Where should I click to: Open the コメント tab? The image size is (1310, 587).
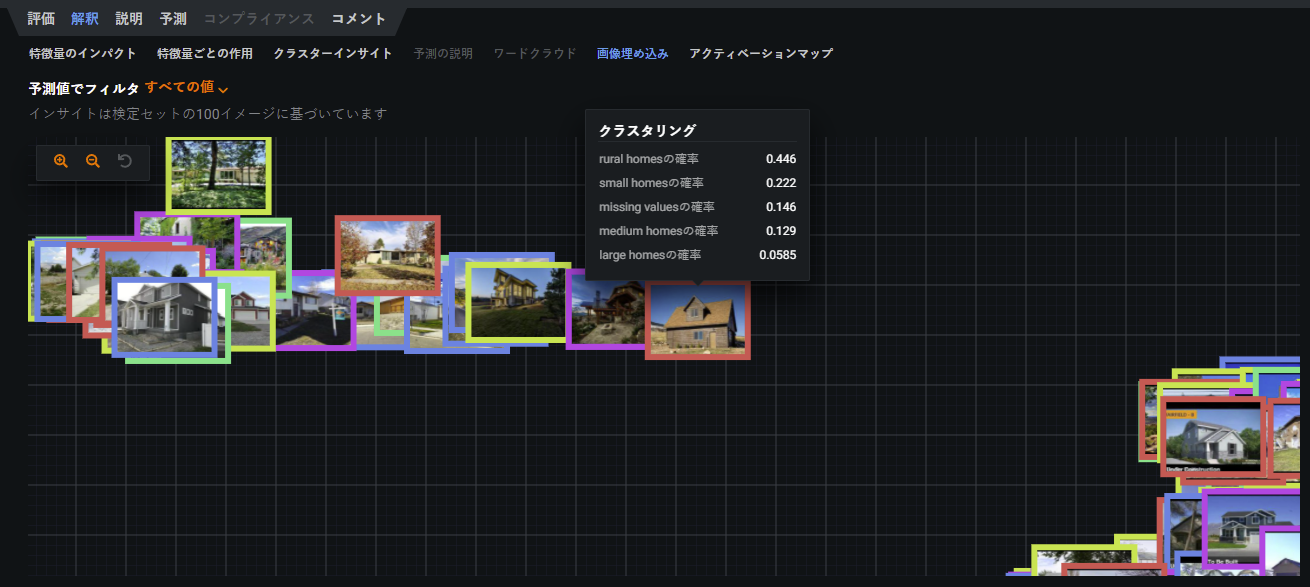[x=359, y=19]
